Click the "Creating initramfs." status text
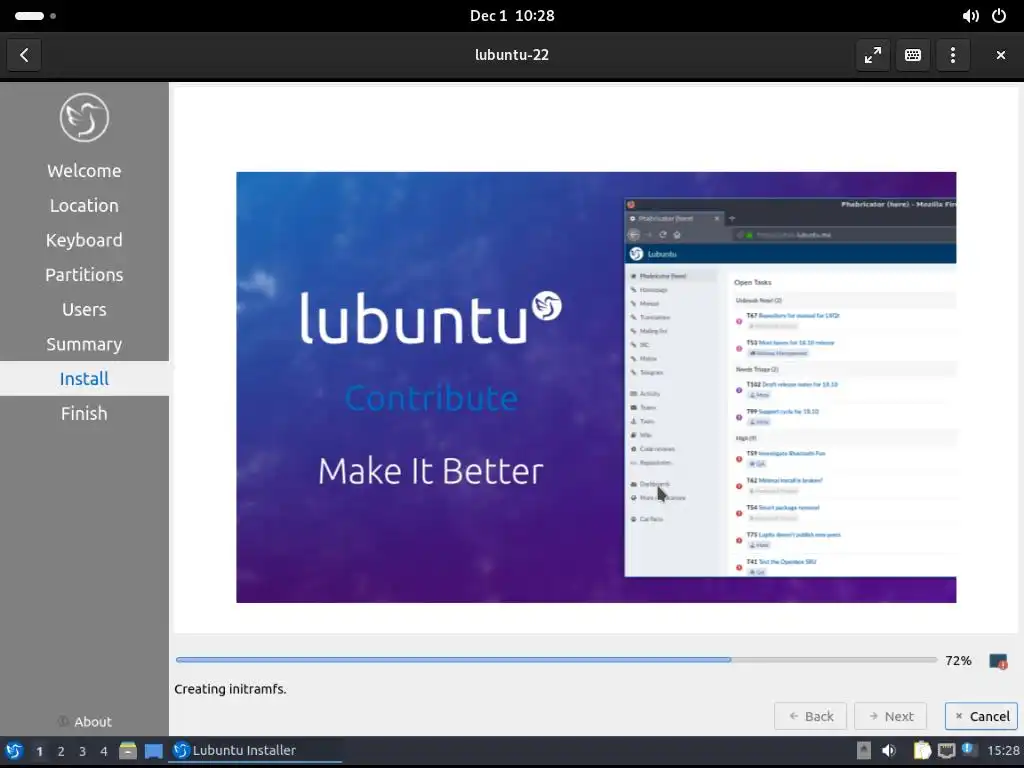The width and height of the screenshot is (1024, 768). point(230,689)
